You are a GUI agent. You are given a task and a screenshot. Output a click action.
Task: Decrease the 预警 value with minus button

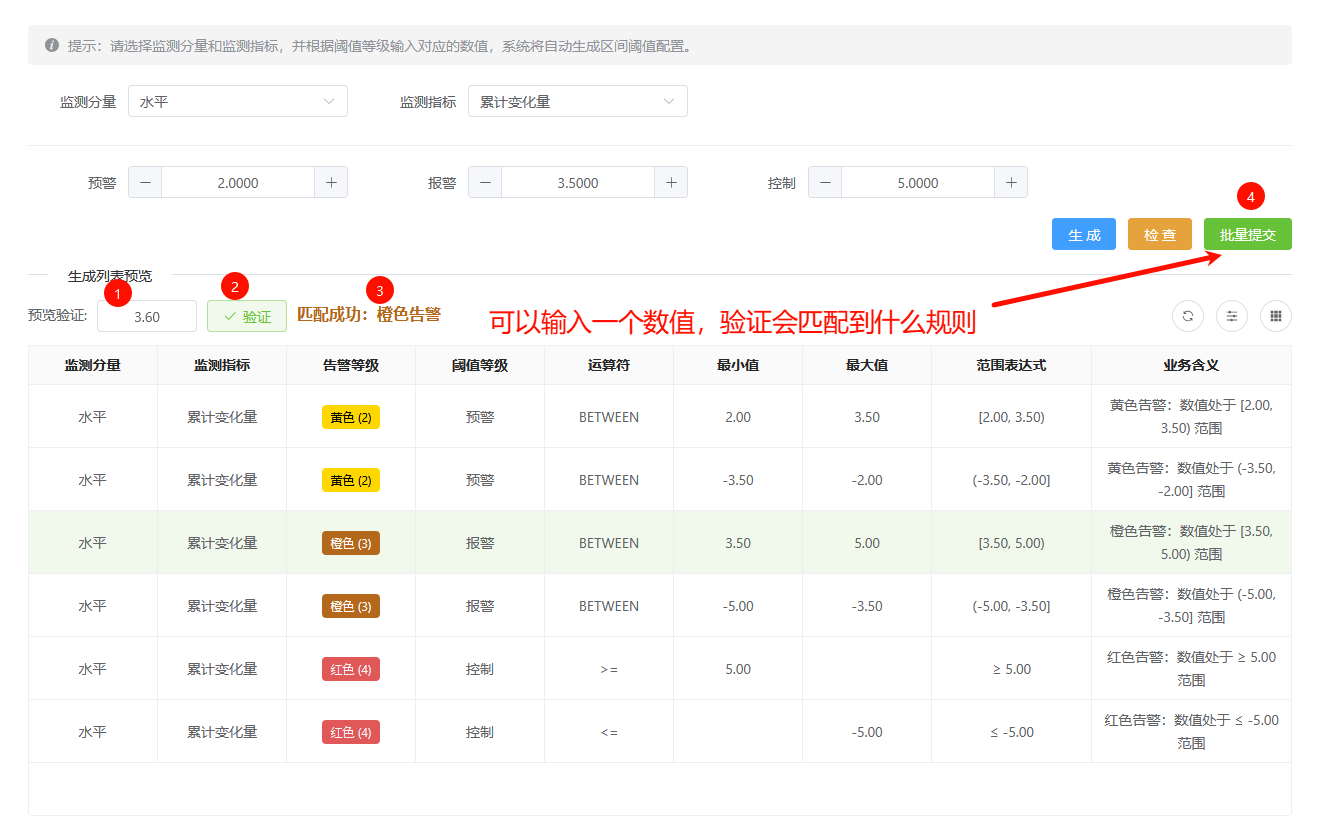(x=145, y=183)
